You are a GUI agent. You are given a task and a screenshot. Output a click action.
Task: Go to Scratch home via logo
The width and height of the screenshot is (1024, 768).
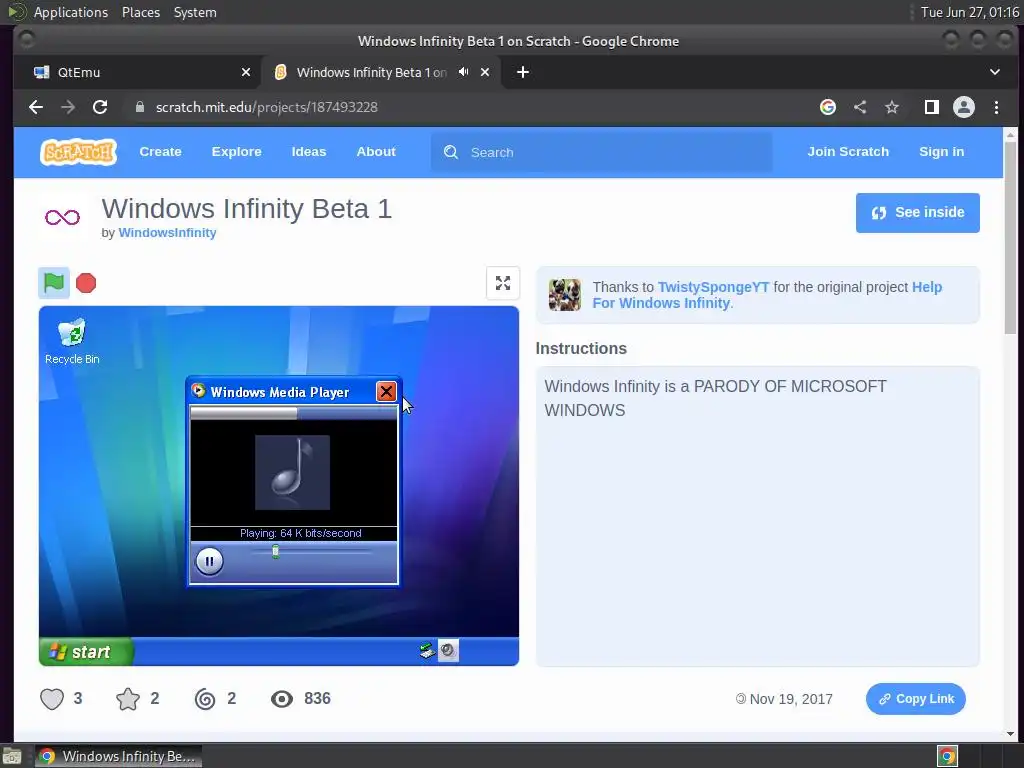(x=78, y=152)
